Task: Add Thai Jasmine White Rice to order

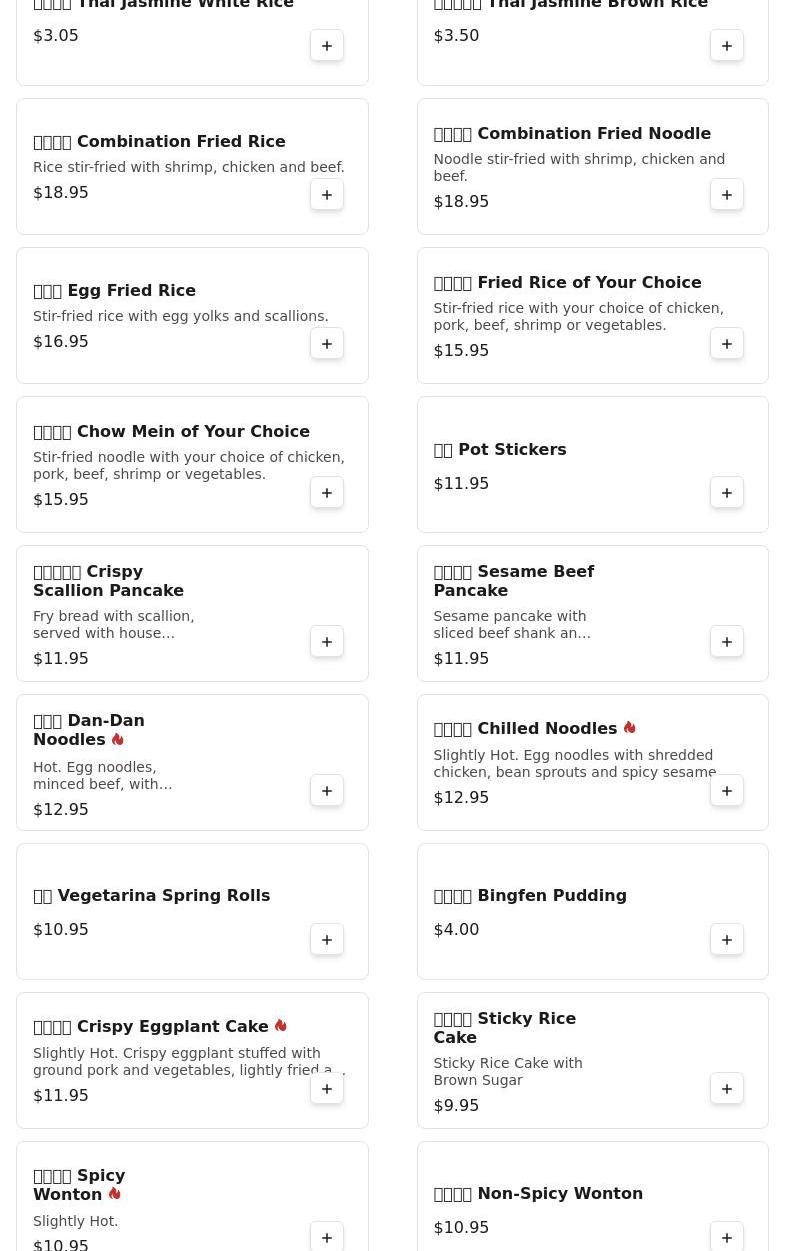Action: [x=327, y=46]
